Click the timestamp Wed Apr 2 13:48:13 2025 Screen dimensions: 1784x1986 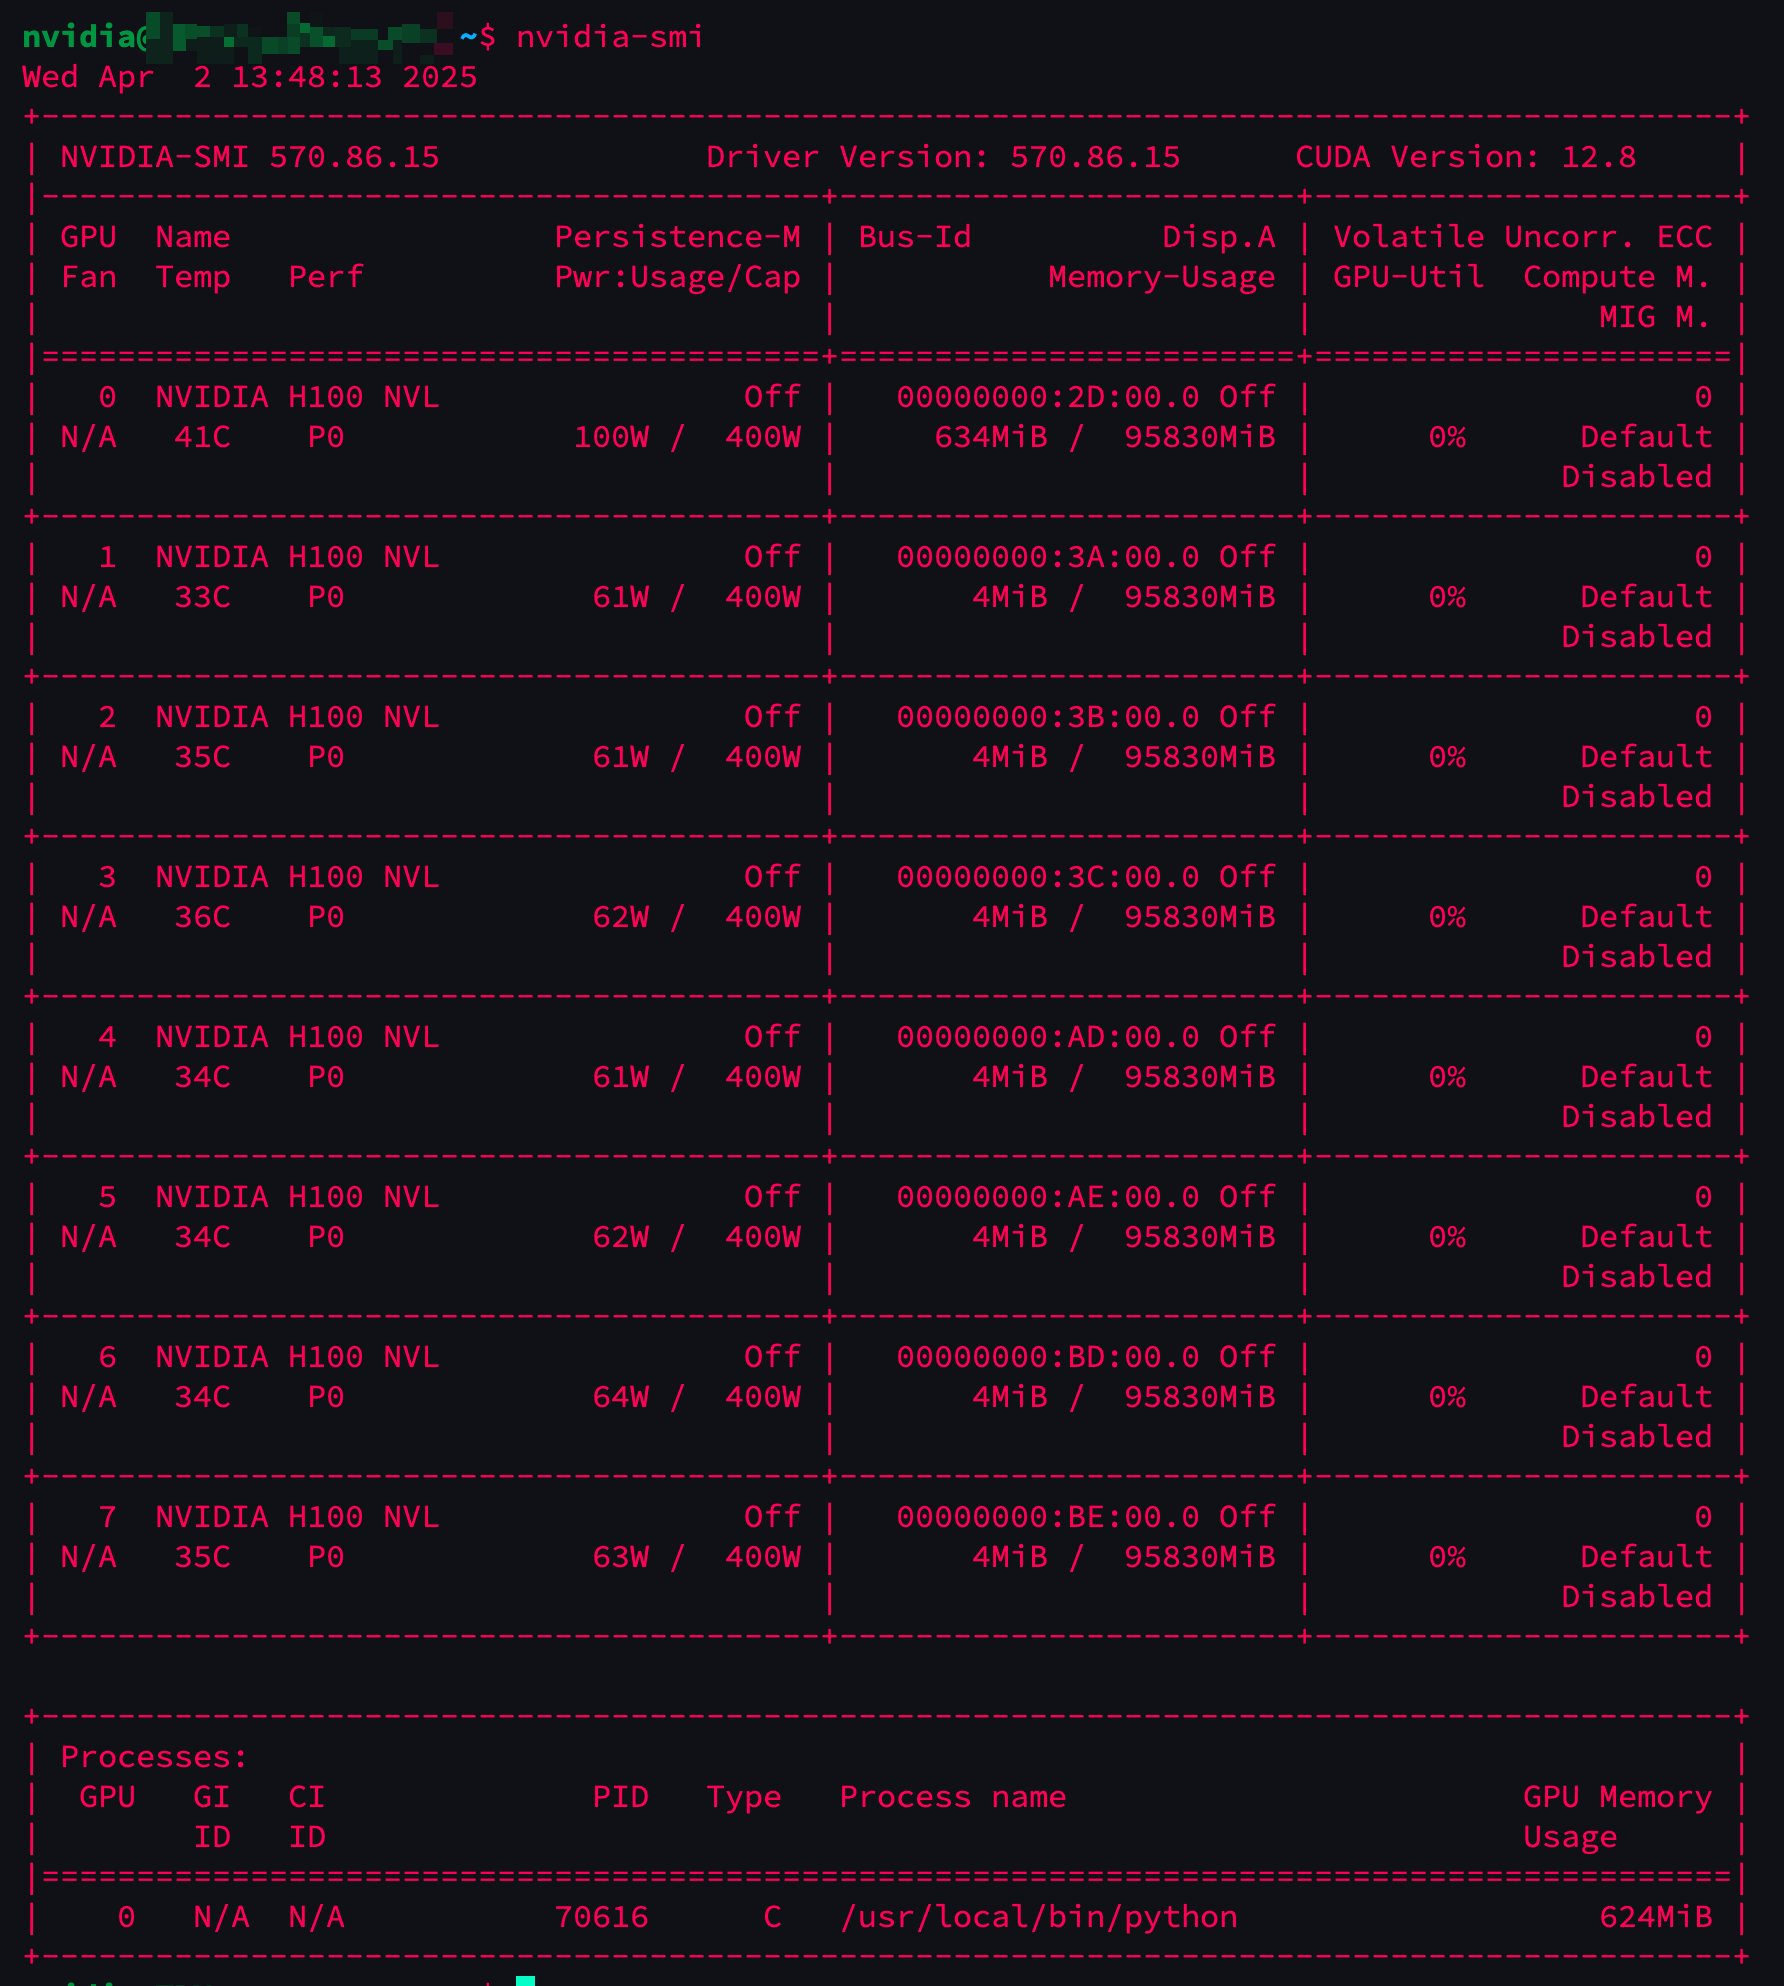[x=250, y=77]
